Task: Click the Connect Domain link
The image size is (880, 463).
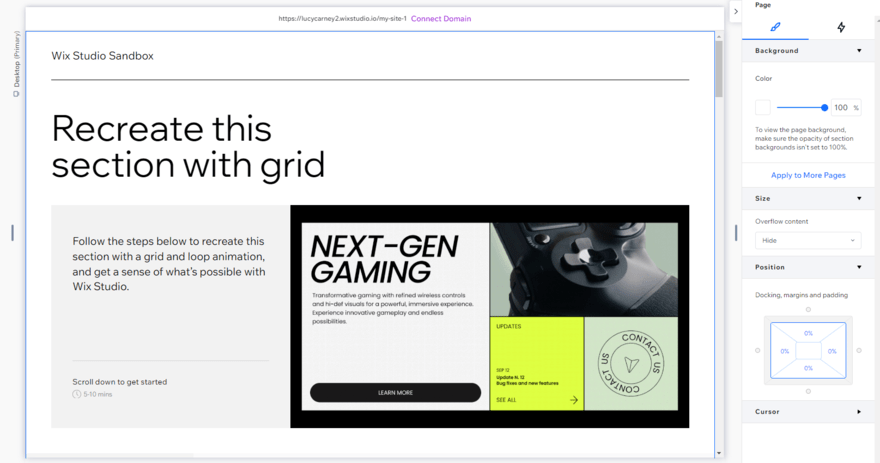Action: point(441,18)
